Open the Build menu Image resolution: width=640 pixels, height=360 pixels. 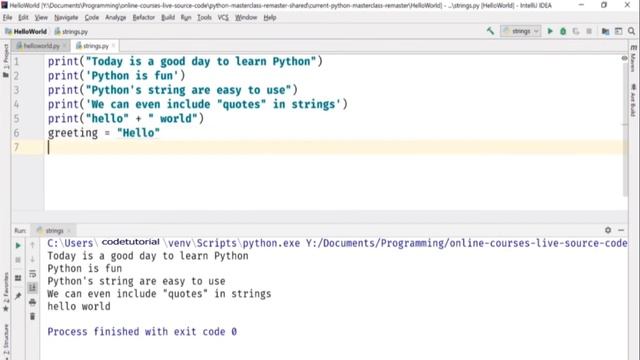tap(168, 18)
